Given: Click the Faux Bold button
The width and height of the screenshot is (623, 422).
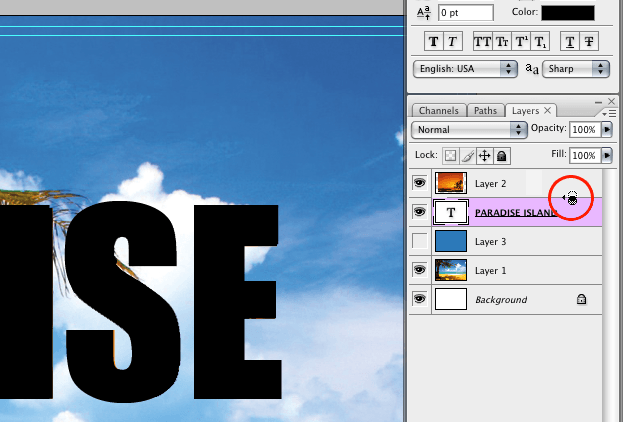Looking at the screenshot, I should (x=434, y=41).
